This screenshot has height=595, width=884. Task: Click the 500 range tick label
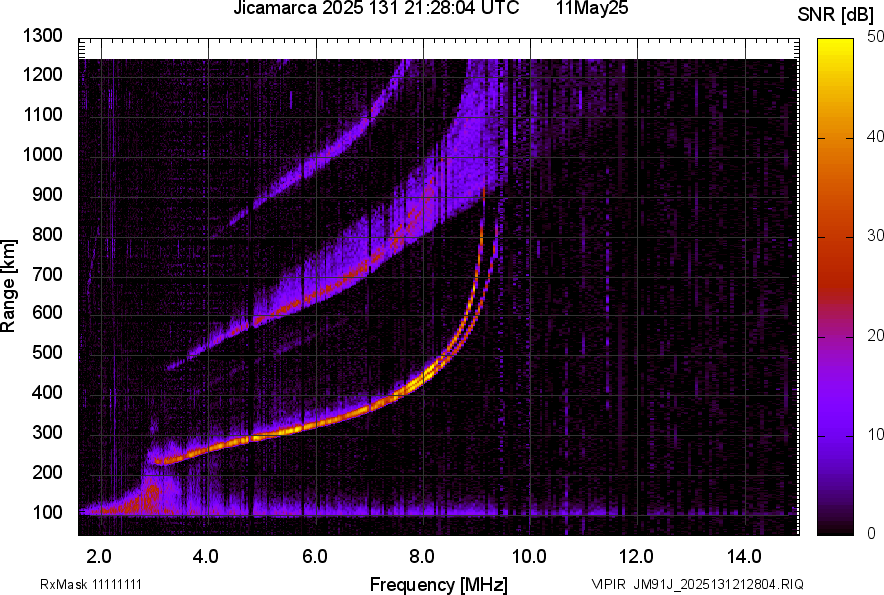tap(47, 352)
